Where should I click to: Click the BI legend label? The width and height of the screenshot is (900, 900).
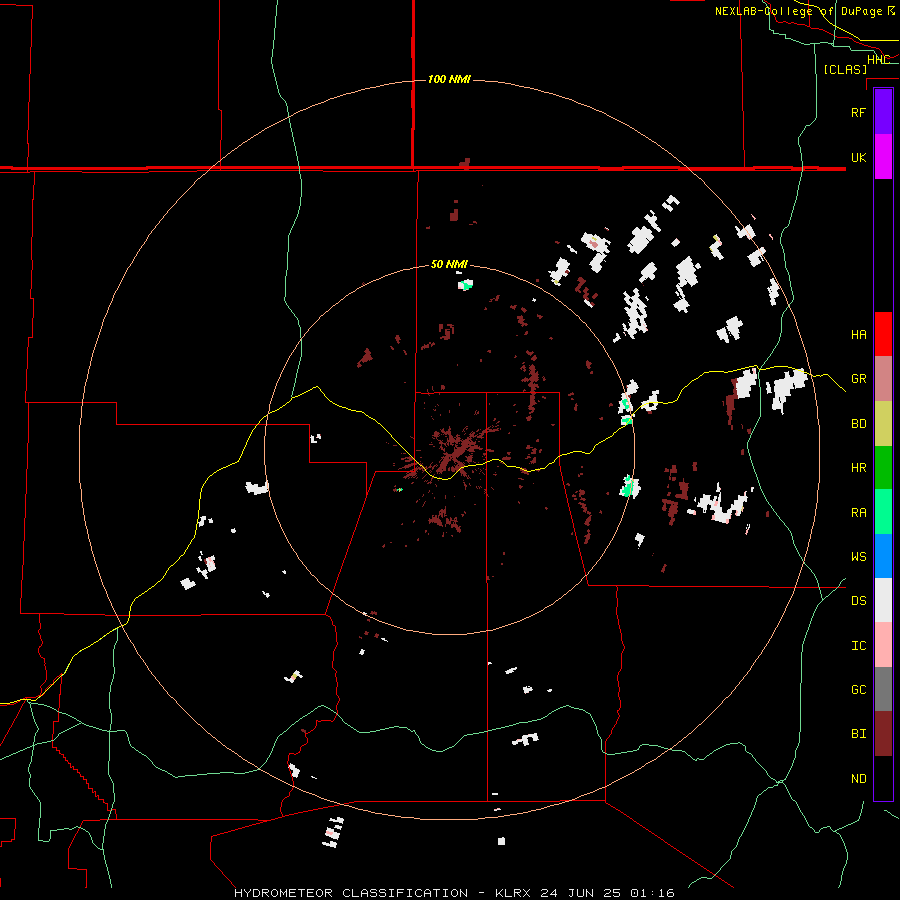coord(859,734)
